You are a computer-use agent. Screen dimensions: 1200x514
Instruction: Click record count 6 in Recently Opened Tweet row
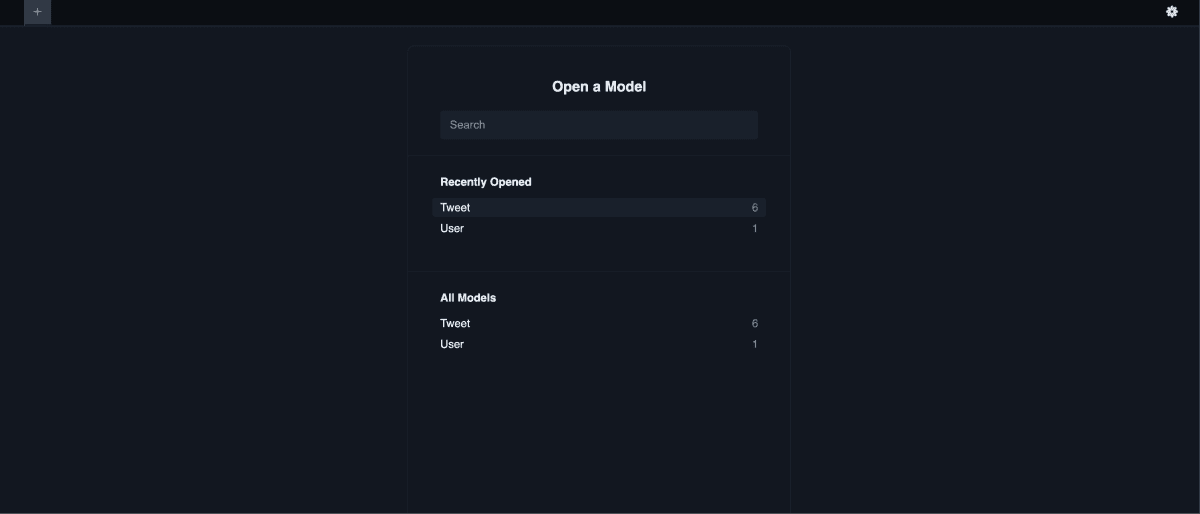coord(755,208)
